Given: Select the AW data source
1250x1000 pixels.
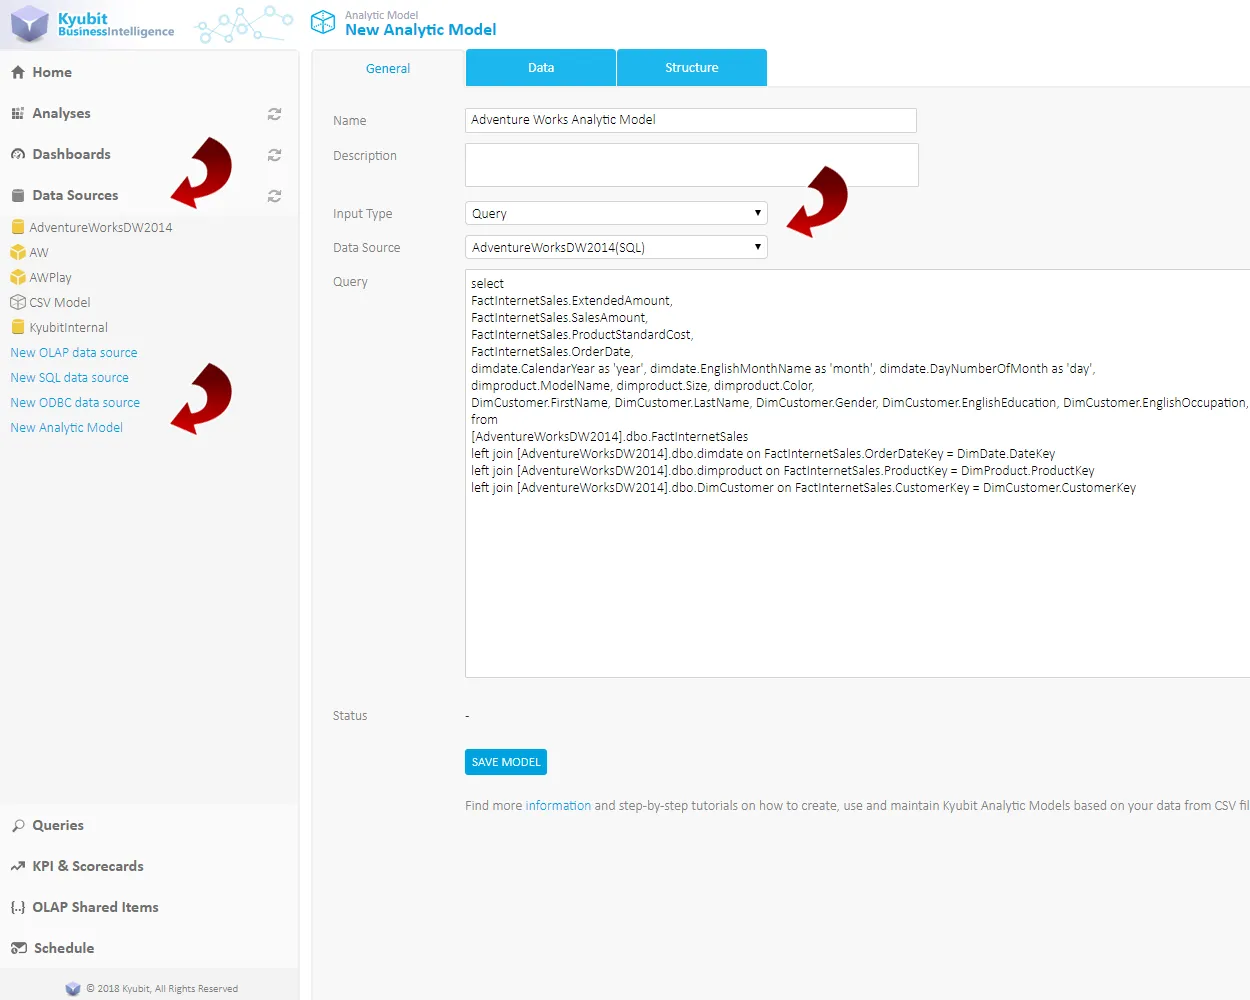Looking at the screenshot, I should pos(39,252).
